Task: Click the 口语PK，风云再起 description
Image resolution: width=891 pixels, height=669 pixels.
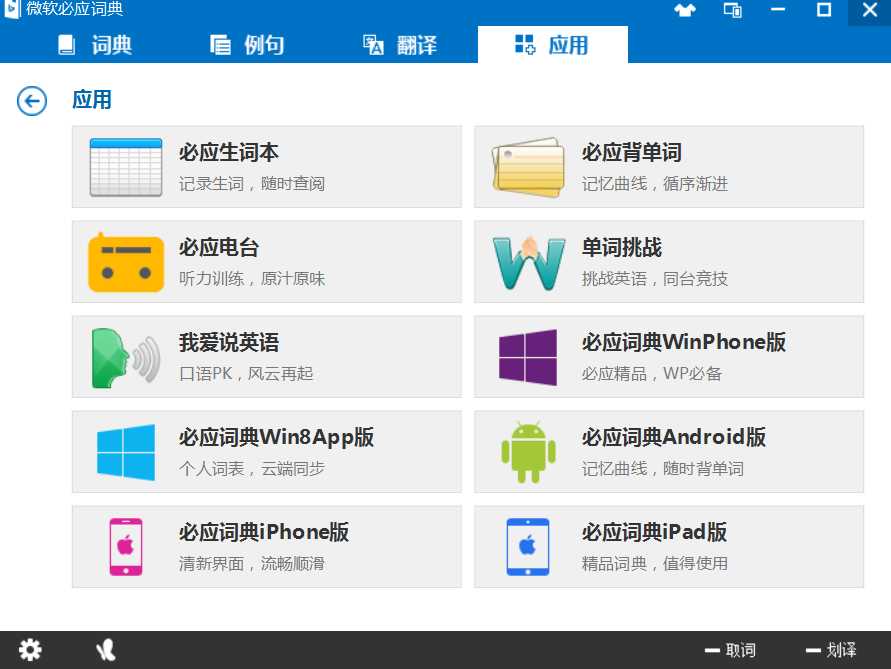Action: pos(246,373)
